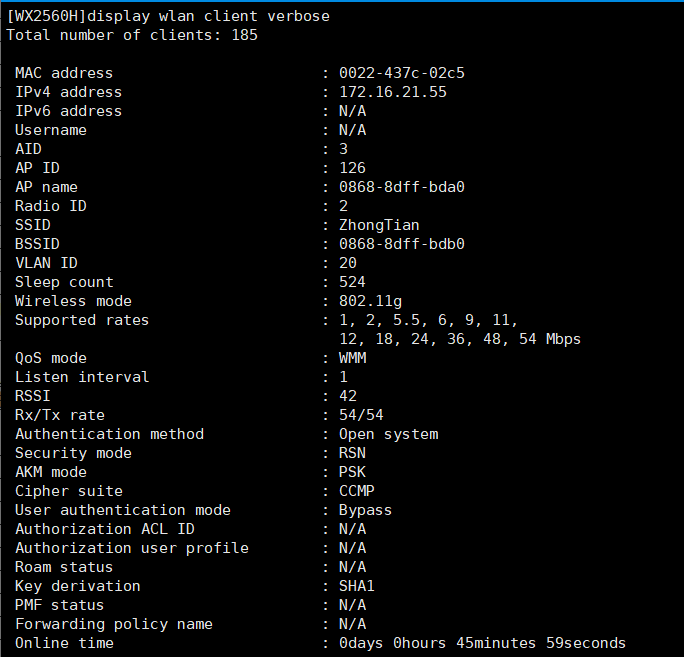Click the Open system authentication value
This screenshot has height=657, width=684.
coord(388,434)
